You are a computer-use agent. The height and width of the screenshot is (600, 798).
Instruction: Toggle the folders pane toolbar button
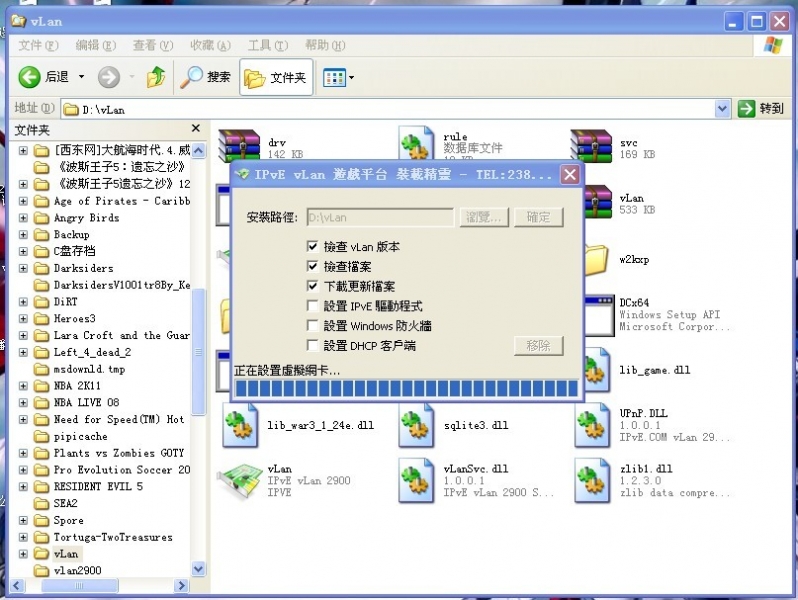coord(276,77)
